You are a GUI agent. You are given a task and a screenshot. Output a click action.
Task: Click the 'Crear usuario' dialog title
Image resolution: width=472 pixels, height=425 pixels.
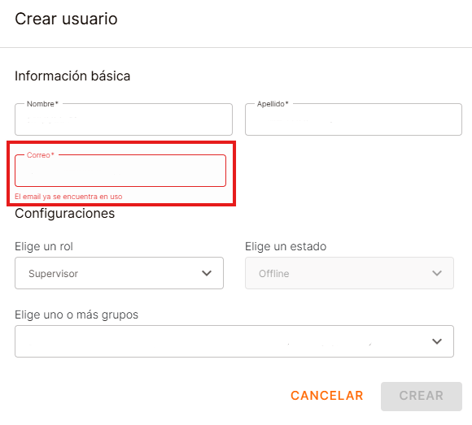pyautogui.click(x=66, y=19)
